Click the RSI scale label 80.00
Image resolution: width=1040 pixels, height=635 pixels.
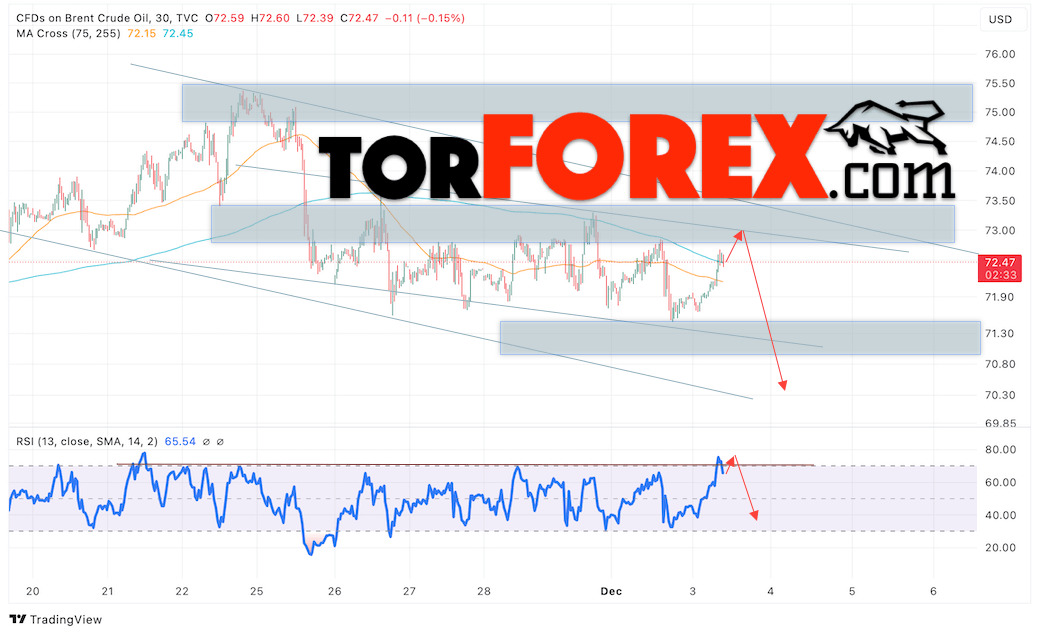coord(1000,450)
